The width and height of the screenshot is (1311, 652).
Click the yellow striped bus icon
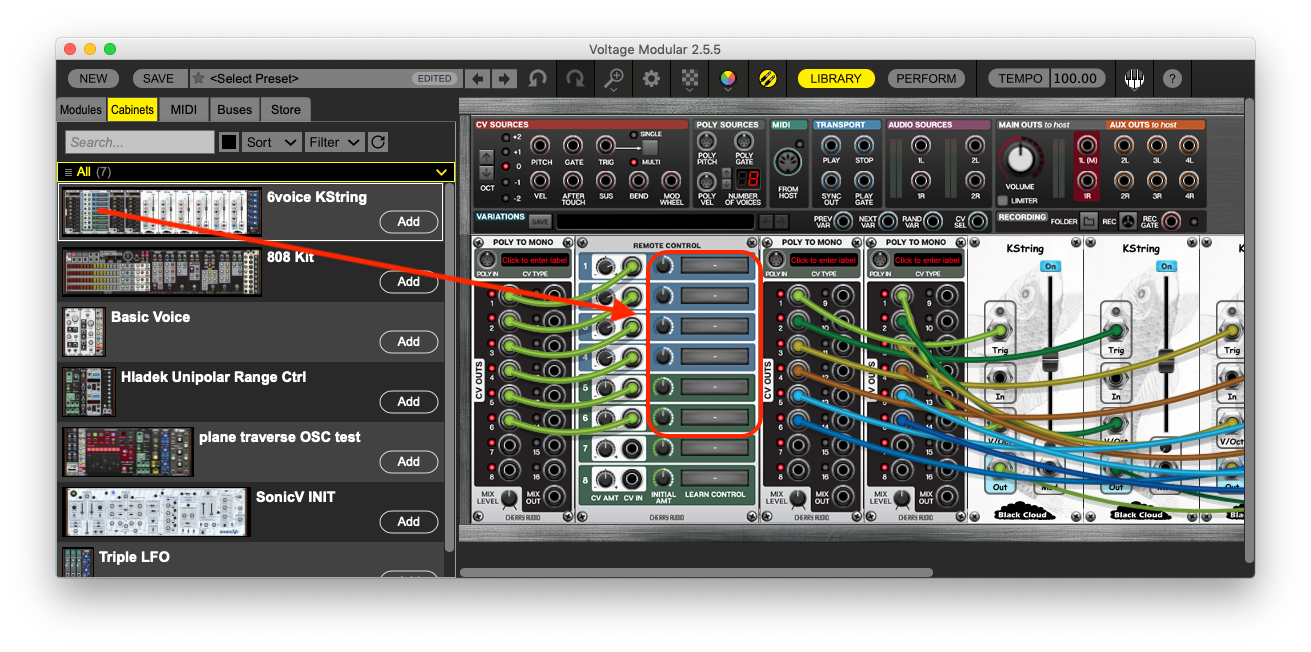[x=768, y=78]
